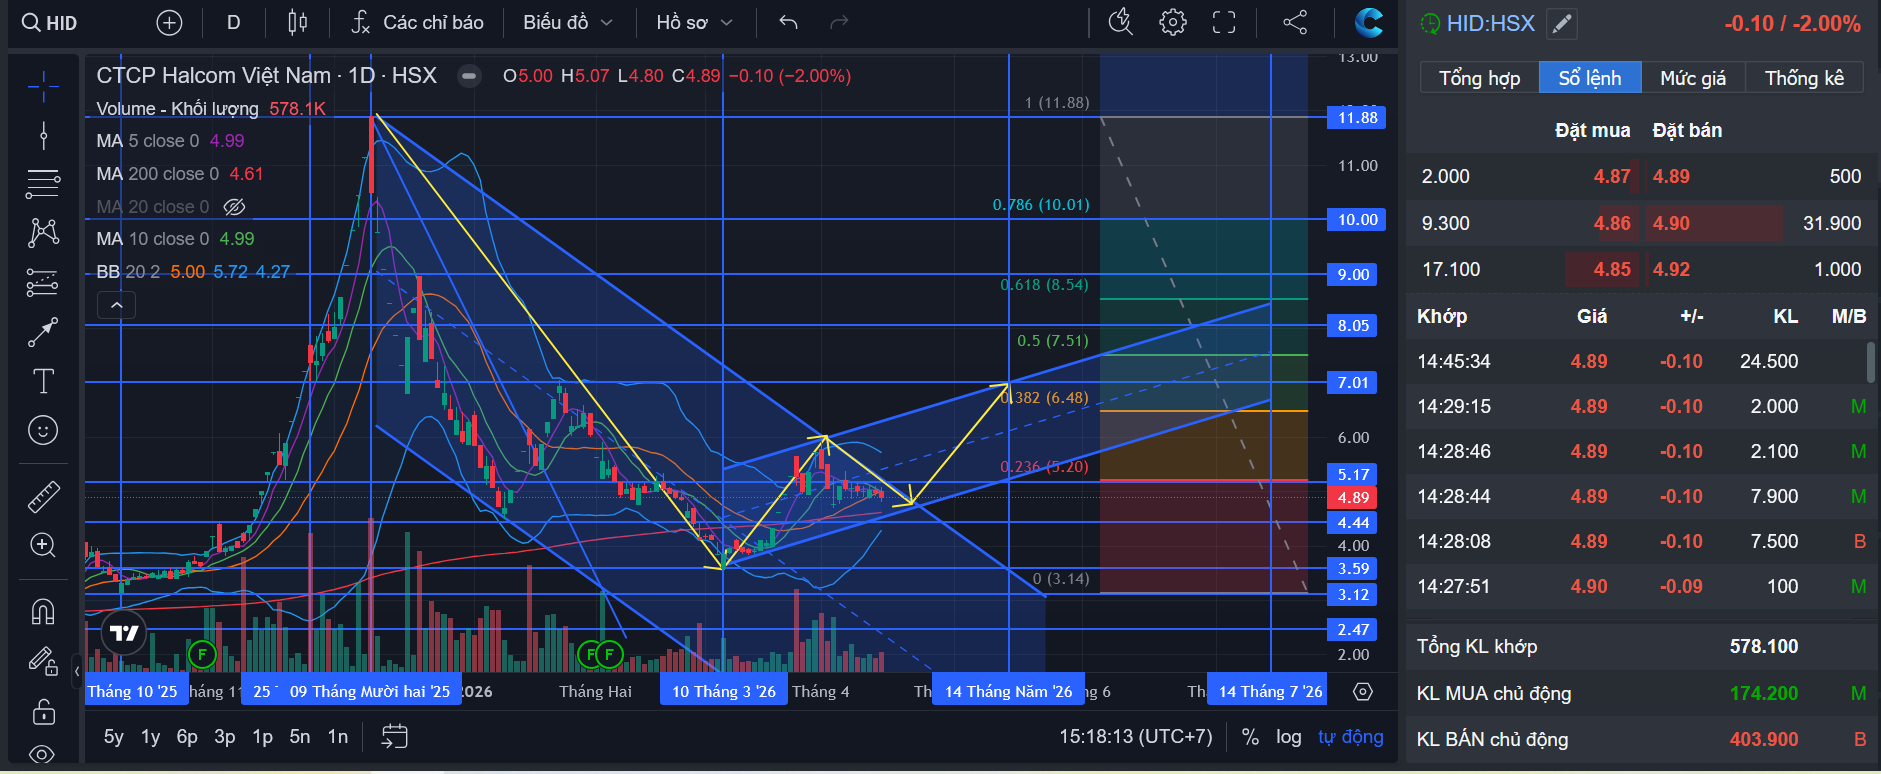Screen dimensions: 1881x774
Task: Hide all drawings with the eye icon
Action: [x=43, y=754]
